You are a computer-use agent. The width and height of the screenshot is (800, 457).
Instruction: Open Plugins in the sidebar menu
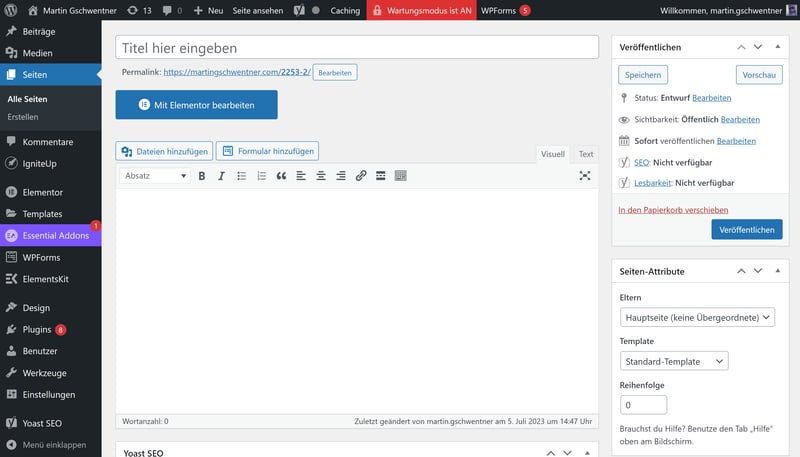[36, 329]
